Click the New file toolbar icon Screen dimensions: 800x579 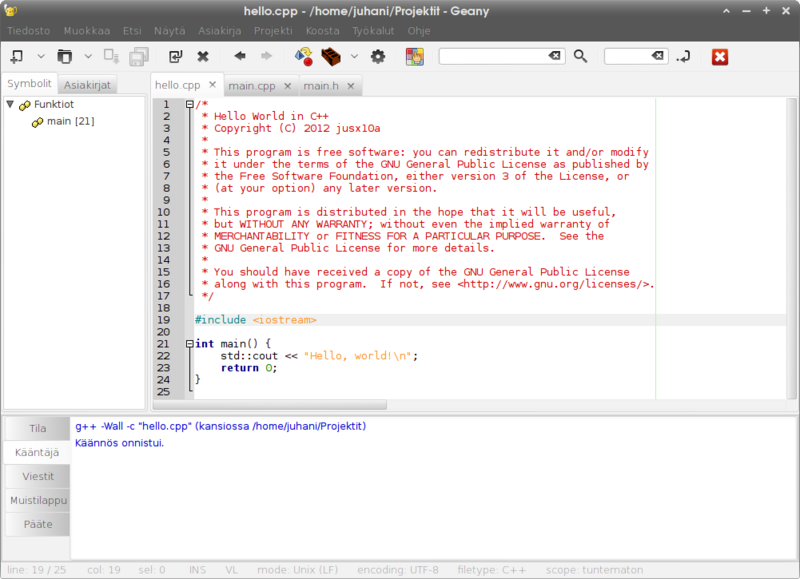click(18, 56)
